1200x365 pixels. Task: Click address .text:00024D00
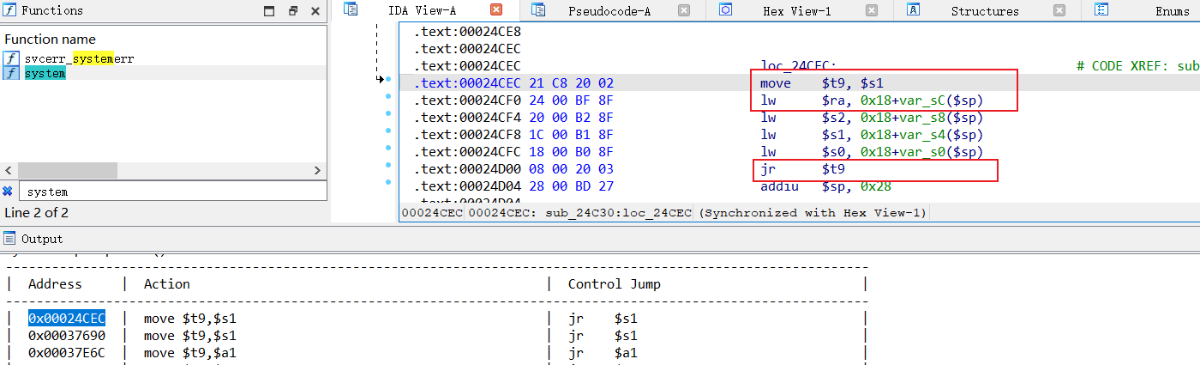click(x=466, y=169)
